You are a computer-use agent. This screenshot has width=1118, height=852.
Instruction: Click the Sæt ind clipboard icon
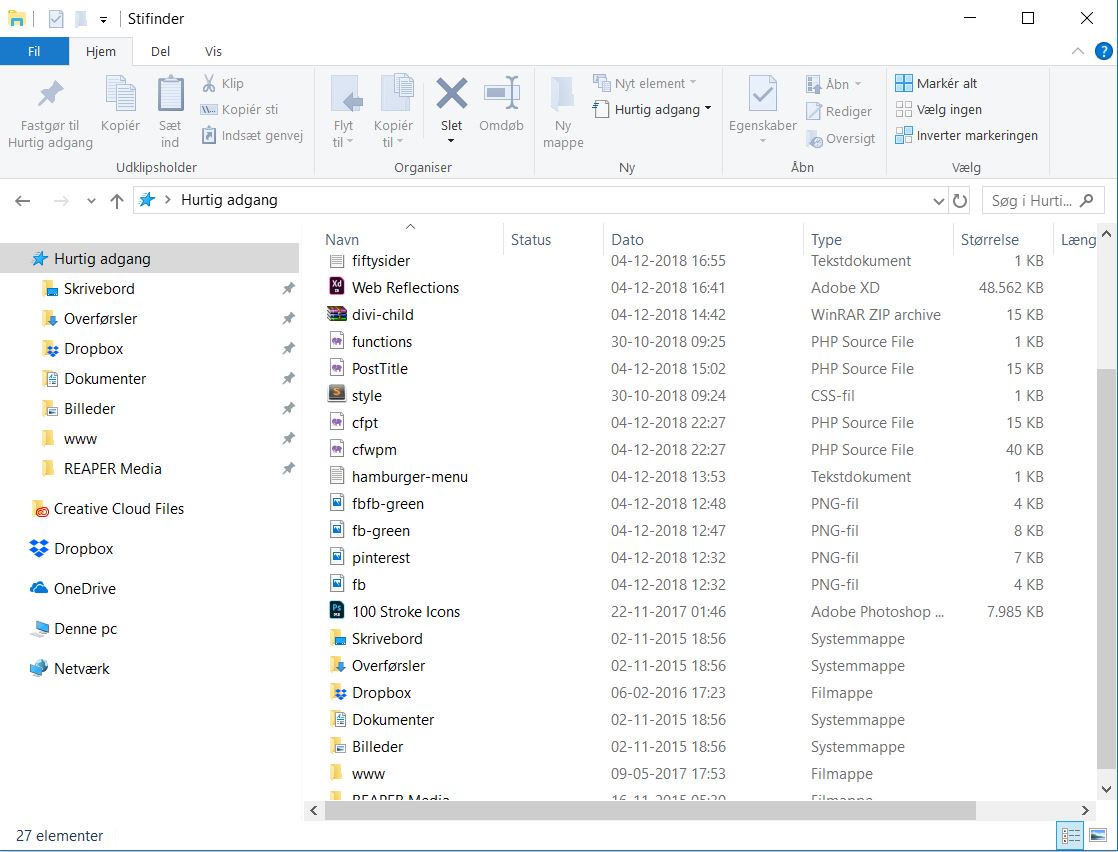point(170,93)
